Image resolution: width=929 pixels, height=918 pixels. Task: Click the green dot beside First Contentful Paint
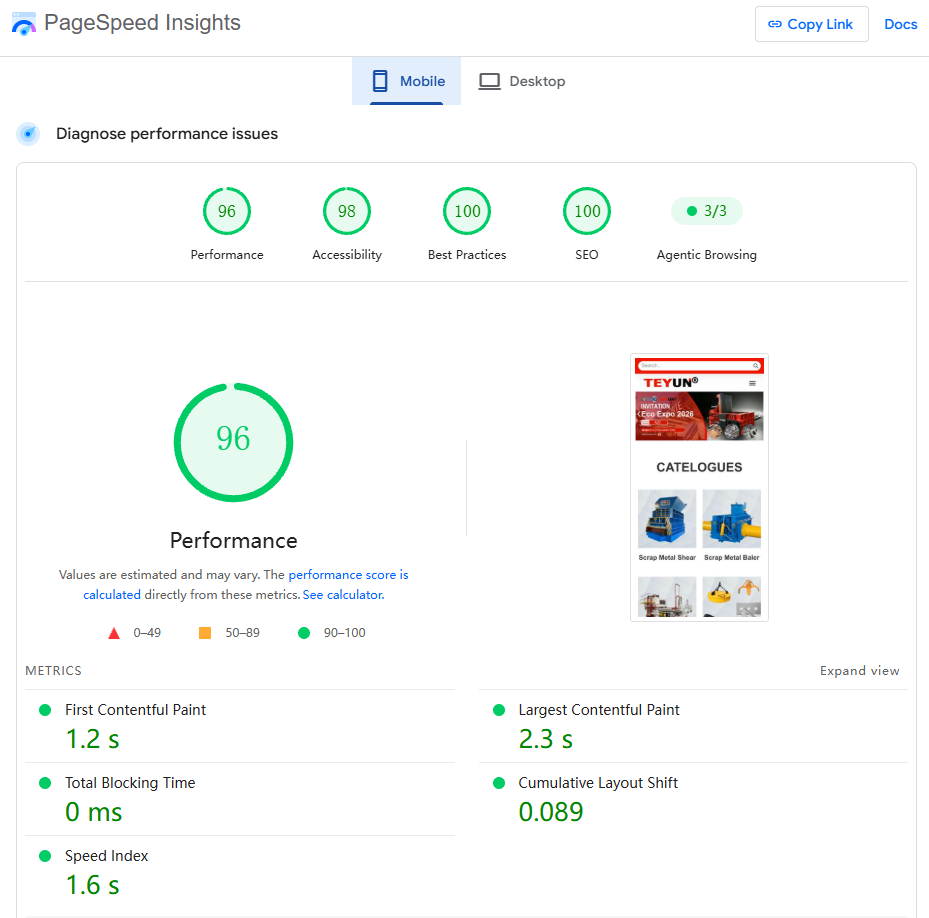point(45,710)
